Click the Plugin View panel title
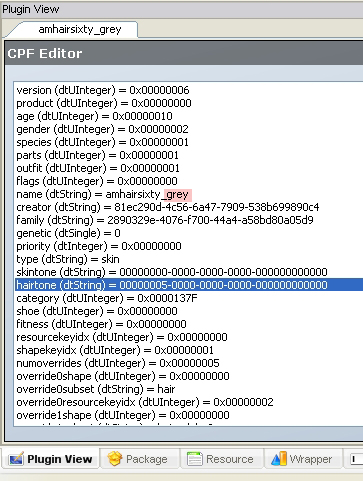 click(x=31, y=9)
